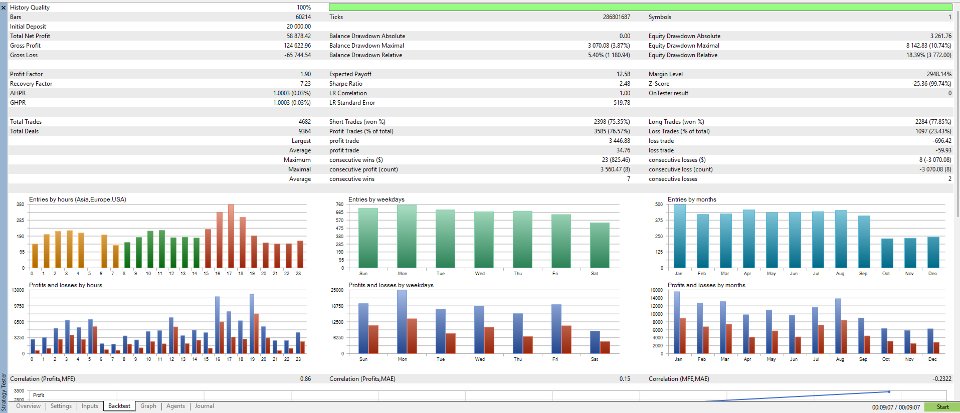960x413 pixels.
Task: Select the Backtest tab
Action: 119,406
